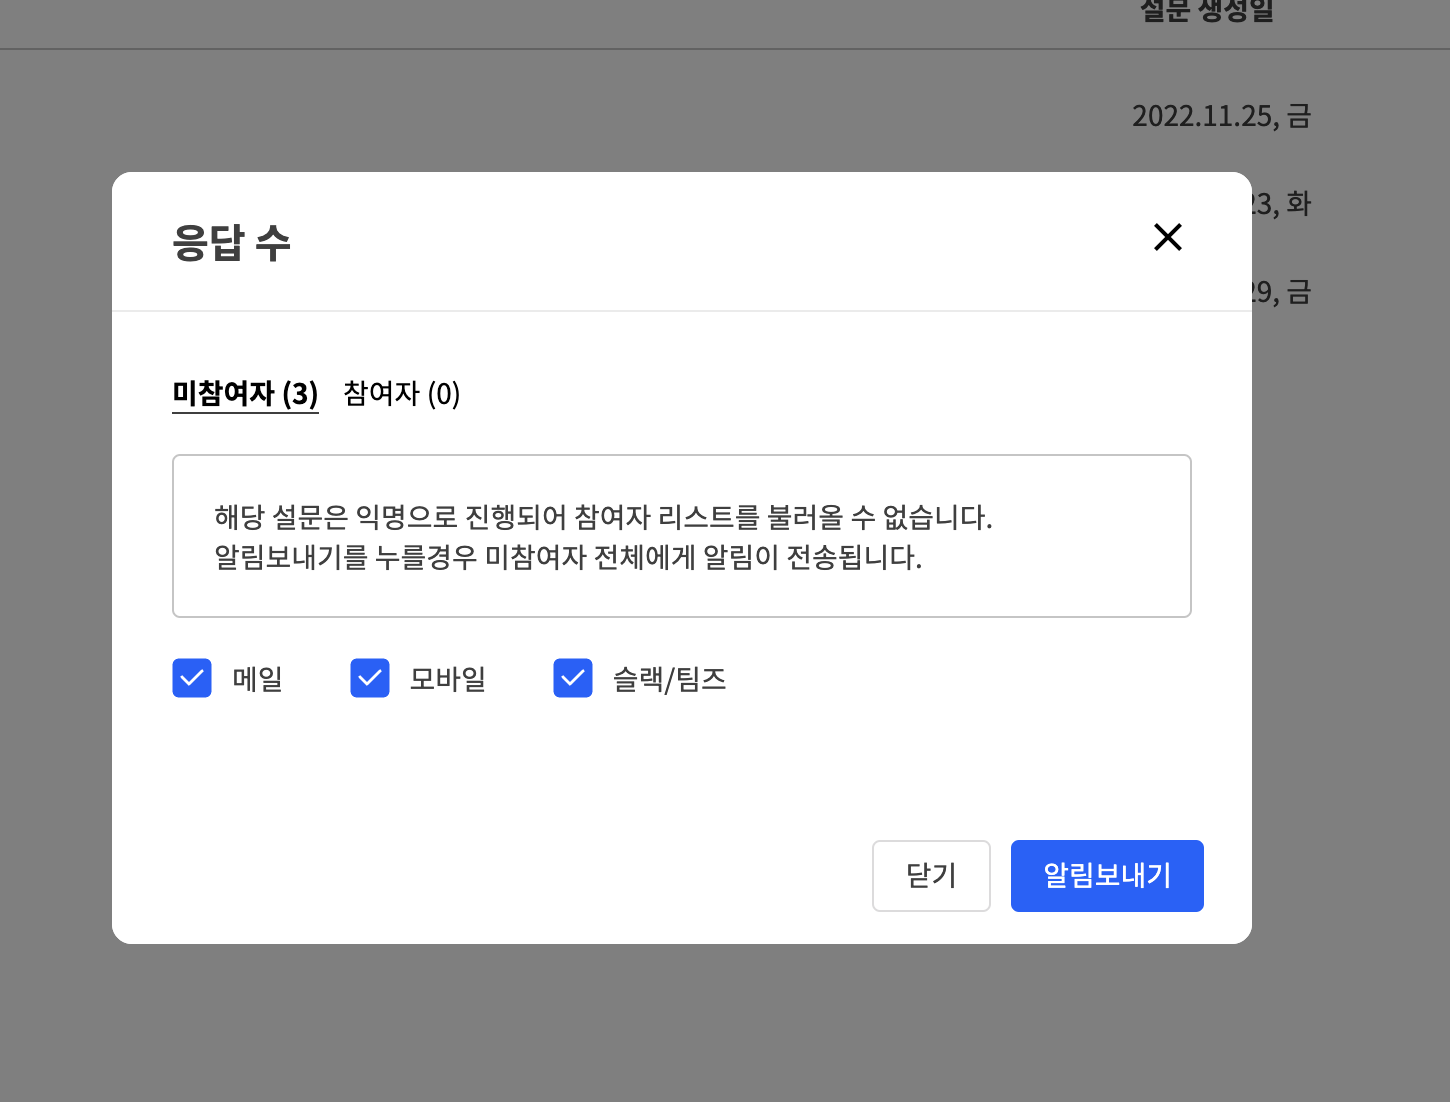Click the 메일 label text
Screen dimensions: 1450x1102
[x=258, y=679]
